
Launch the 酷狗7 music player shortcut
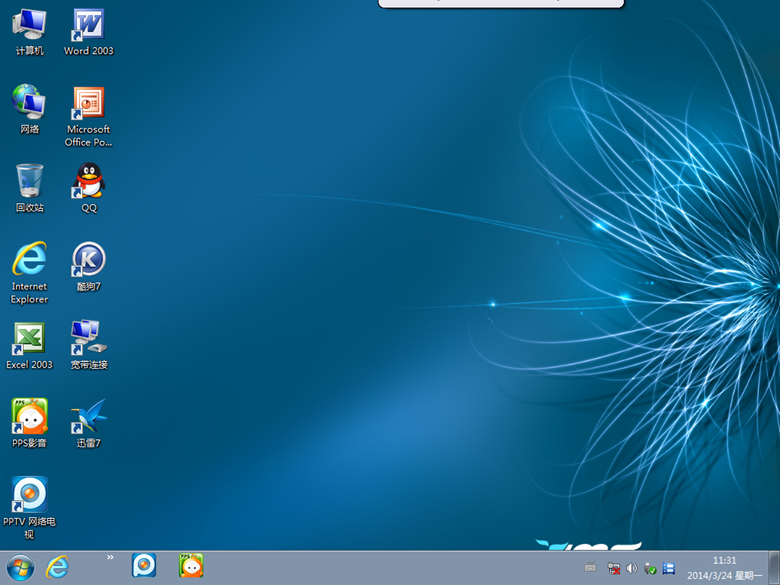coord(88,260)
